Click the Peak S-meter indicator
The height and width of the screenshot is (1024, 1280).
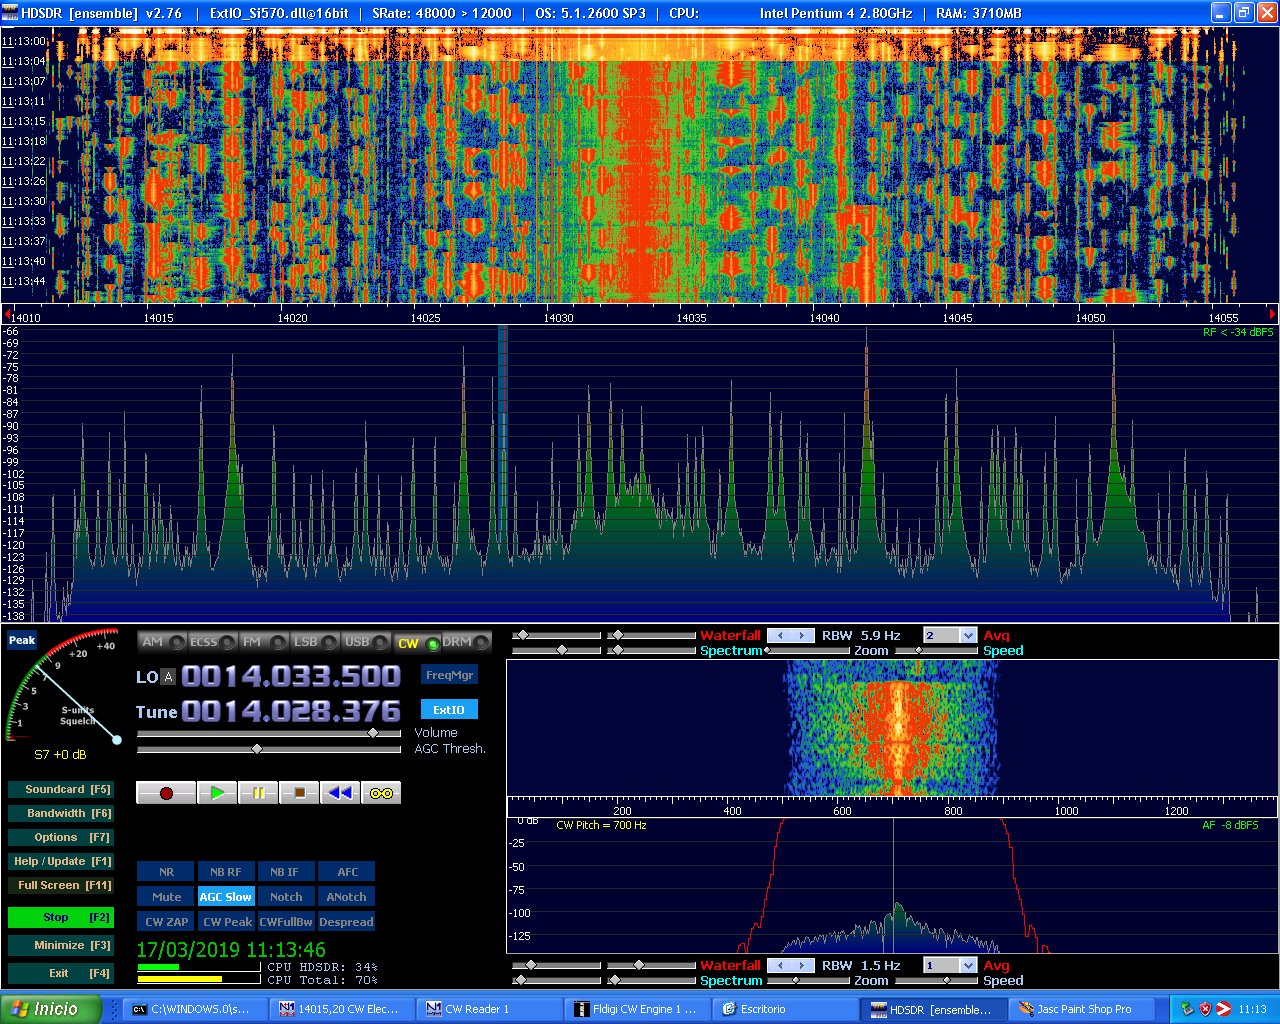(22, 640)
